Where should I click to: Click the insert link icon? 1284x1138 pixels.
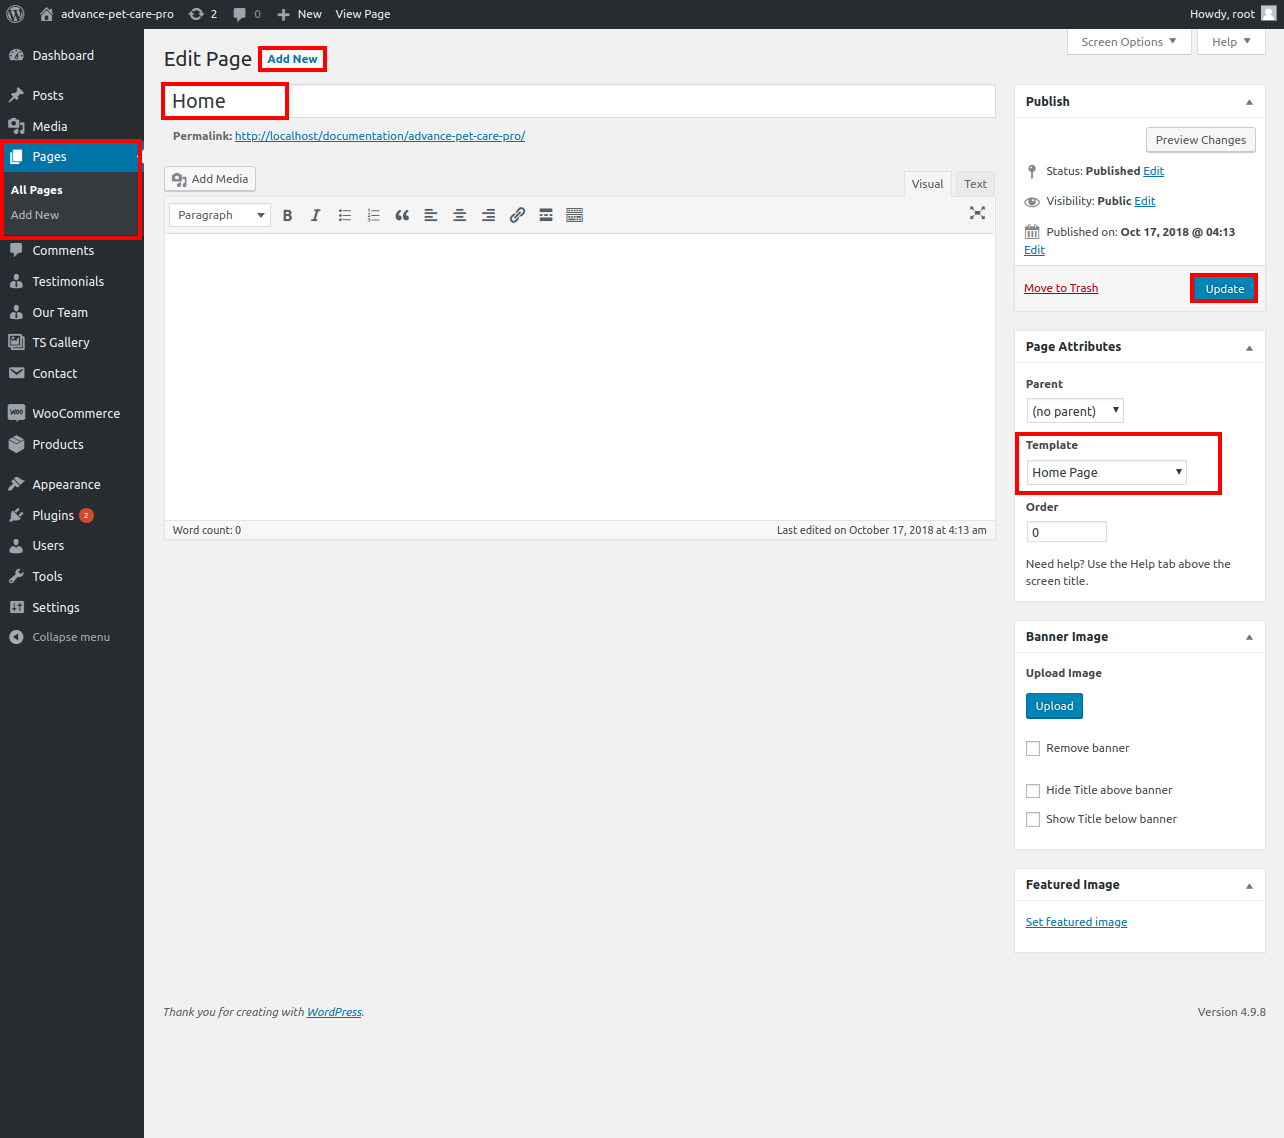click(x=517, y=215)
